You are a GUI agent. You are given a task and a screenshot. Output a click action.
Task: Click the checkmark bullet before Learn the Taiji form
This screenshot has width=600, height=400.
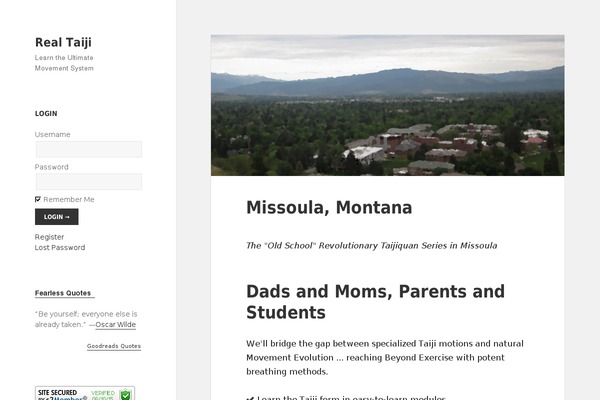pyautogui.click(x=250, y=398)
